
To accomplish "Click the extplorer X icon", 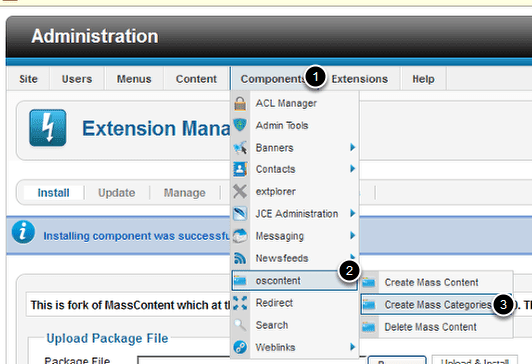I will click(x=240, y=191).
